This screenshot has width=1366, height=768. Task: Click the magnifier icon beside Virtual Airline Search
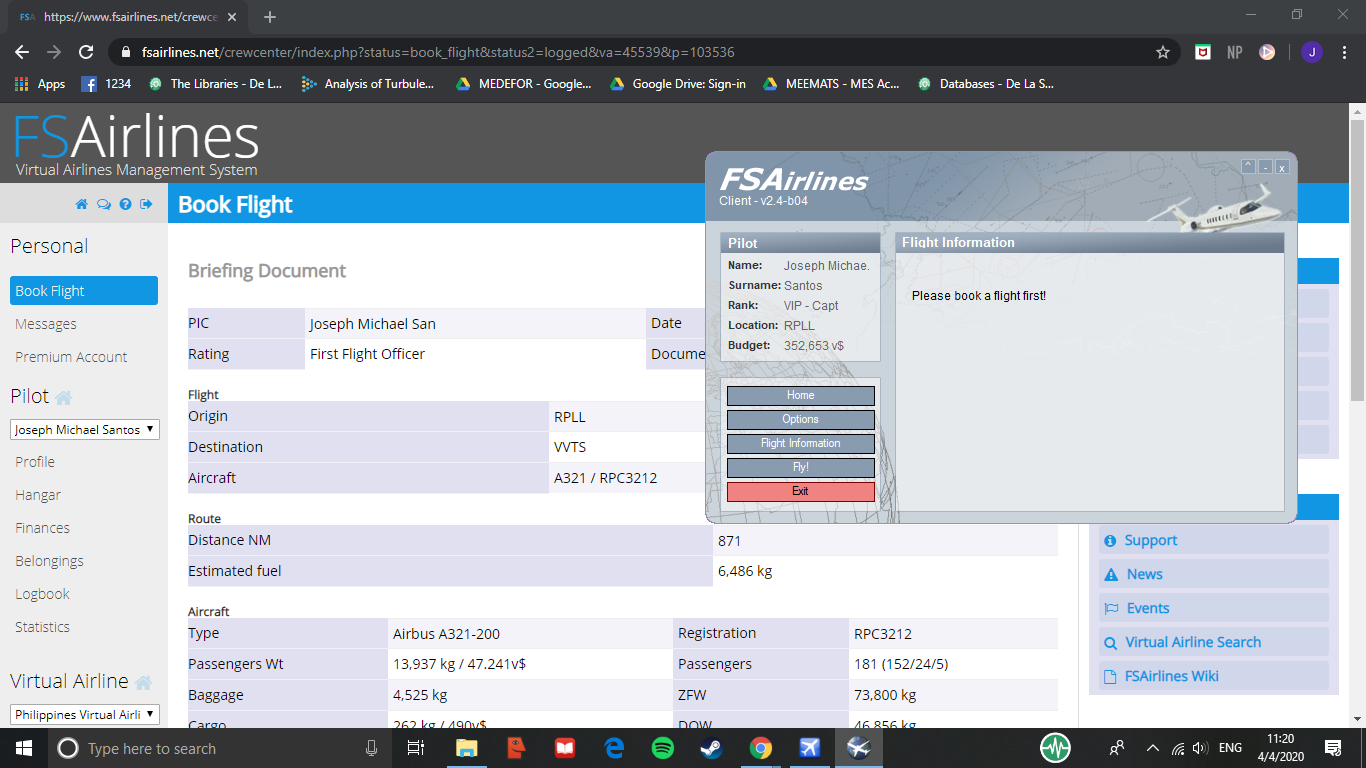pos(1110,643)
